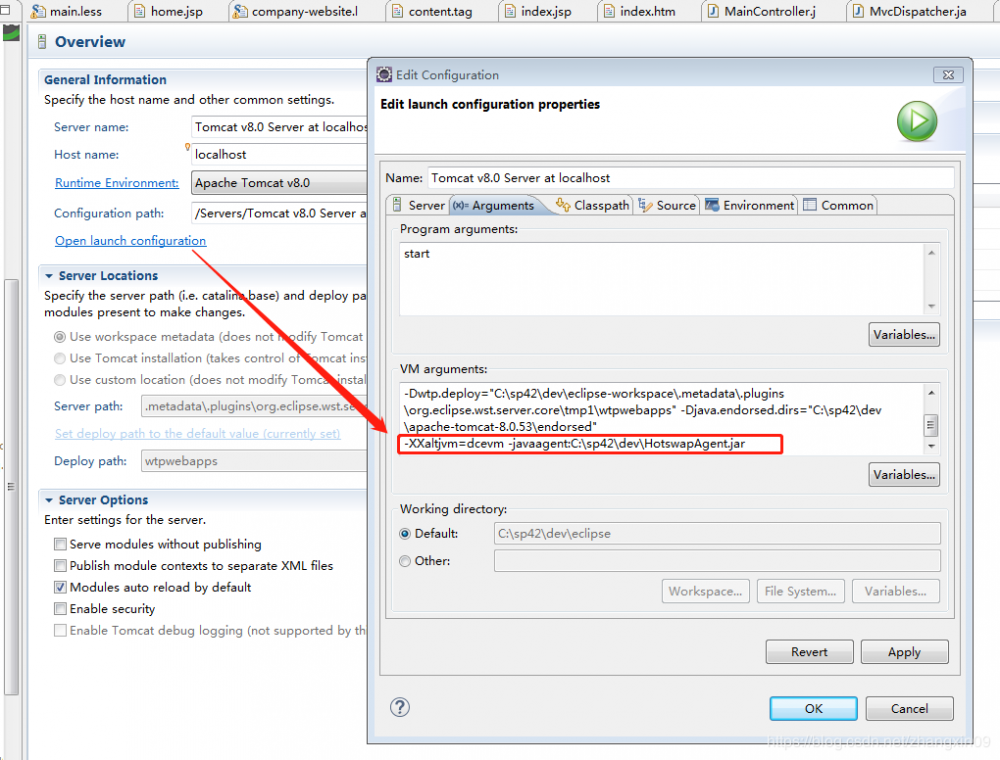1000x760 pixels.
Task: Click Variables button under Program arguments
Action: click(904, 335)
